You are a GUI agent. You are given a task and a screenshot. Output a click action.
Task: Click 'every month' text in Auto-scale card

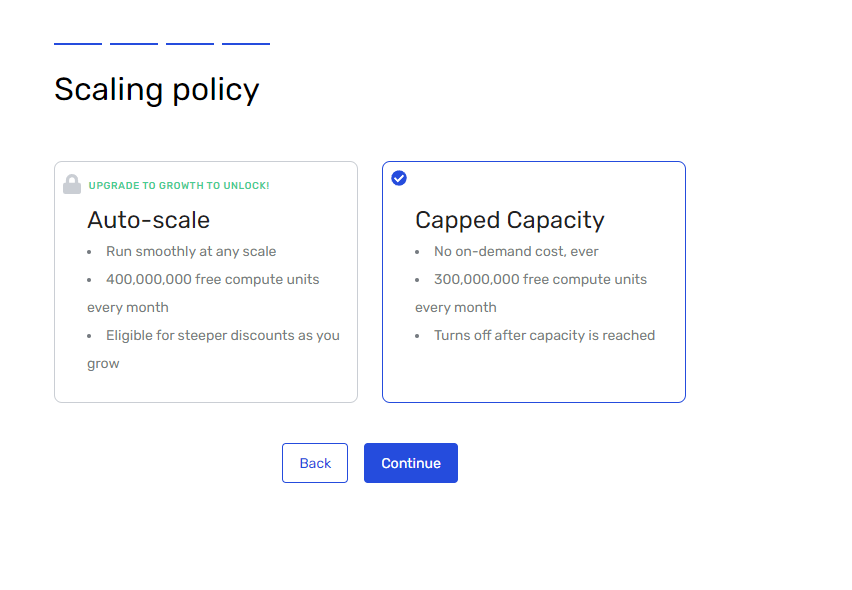point(128,308)
